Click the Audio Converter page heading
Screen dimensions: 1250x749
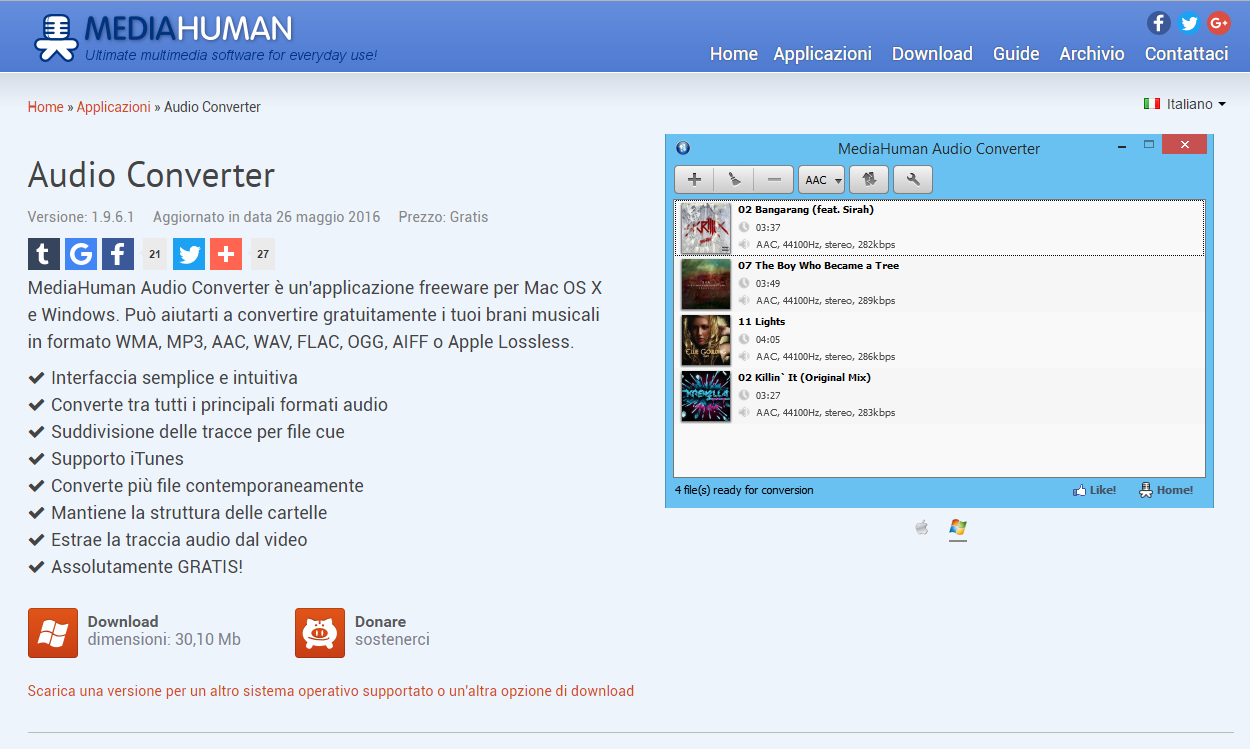pyautogui.click(x=151, y=175)
